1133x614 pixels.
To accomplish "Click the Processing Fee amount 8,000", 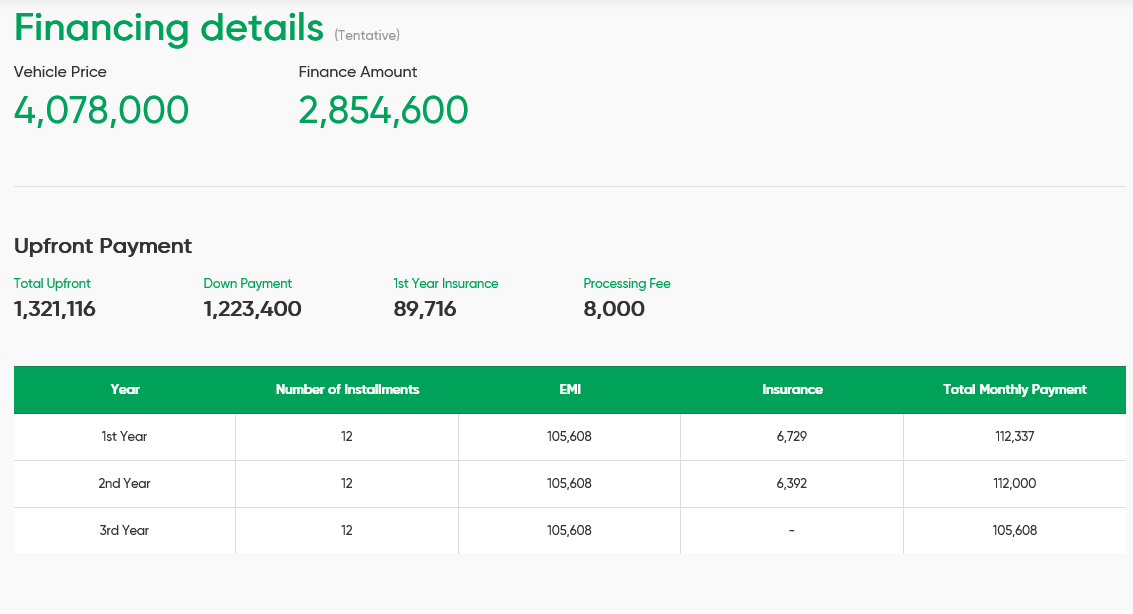I will pyautogui.click(x=614, y=309).
